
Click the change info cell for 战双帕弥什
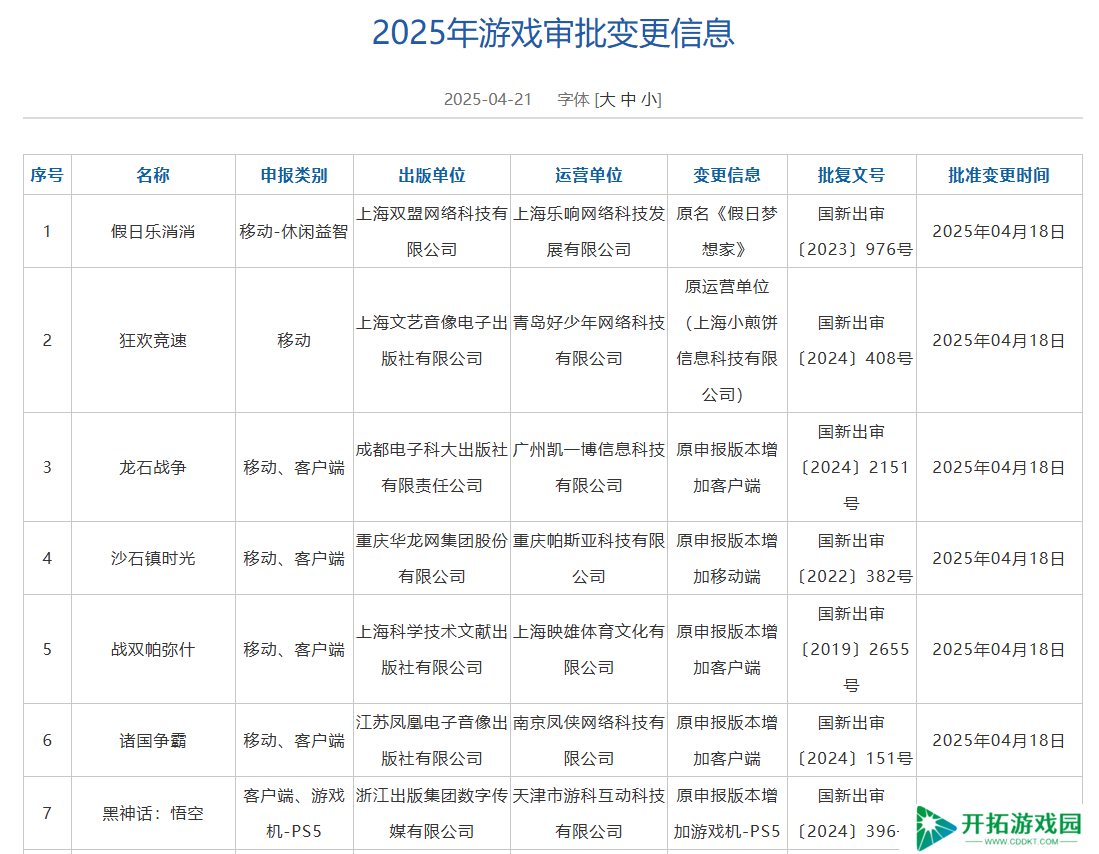[727, 649]
